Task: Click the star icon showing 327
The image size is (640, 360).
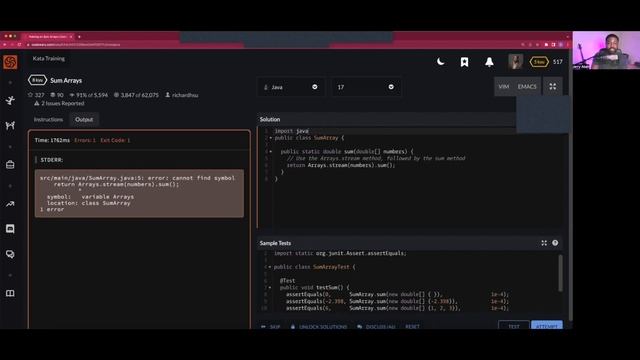Action: [30, 95]
